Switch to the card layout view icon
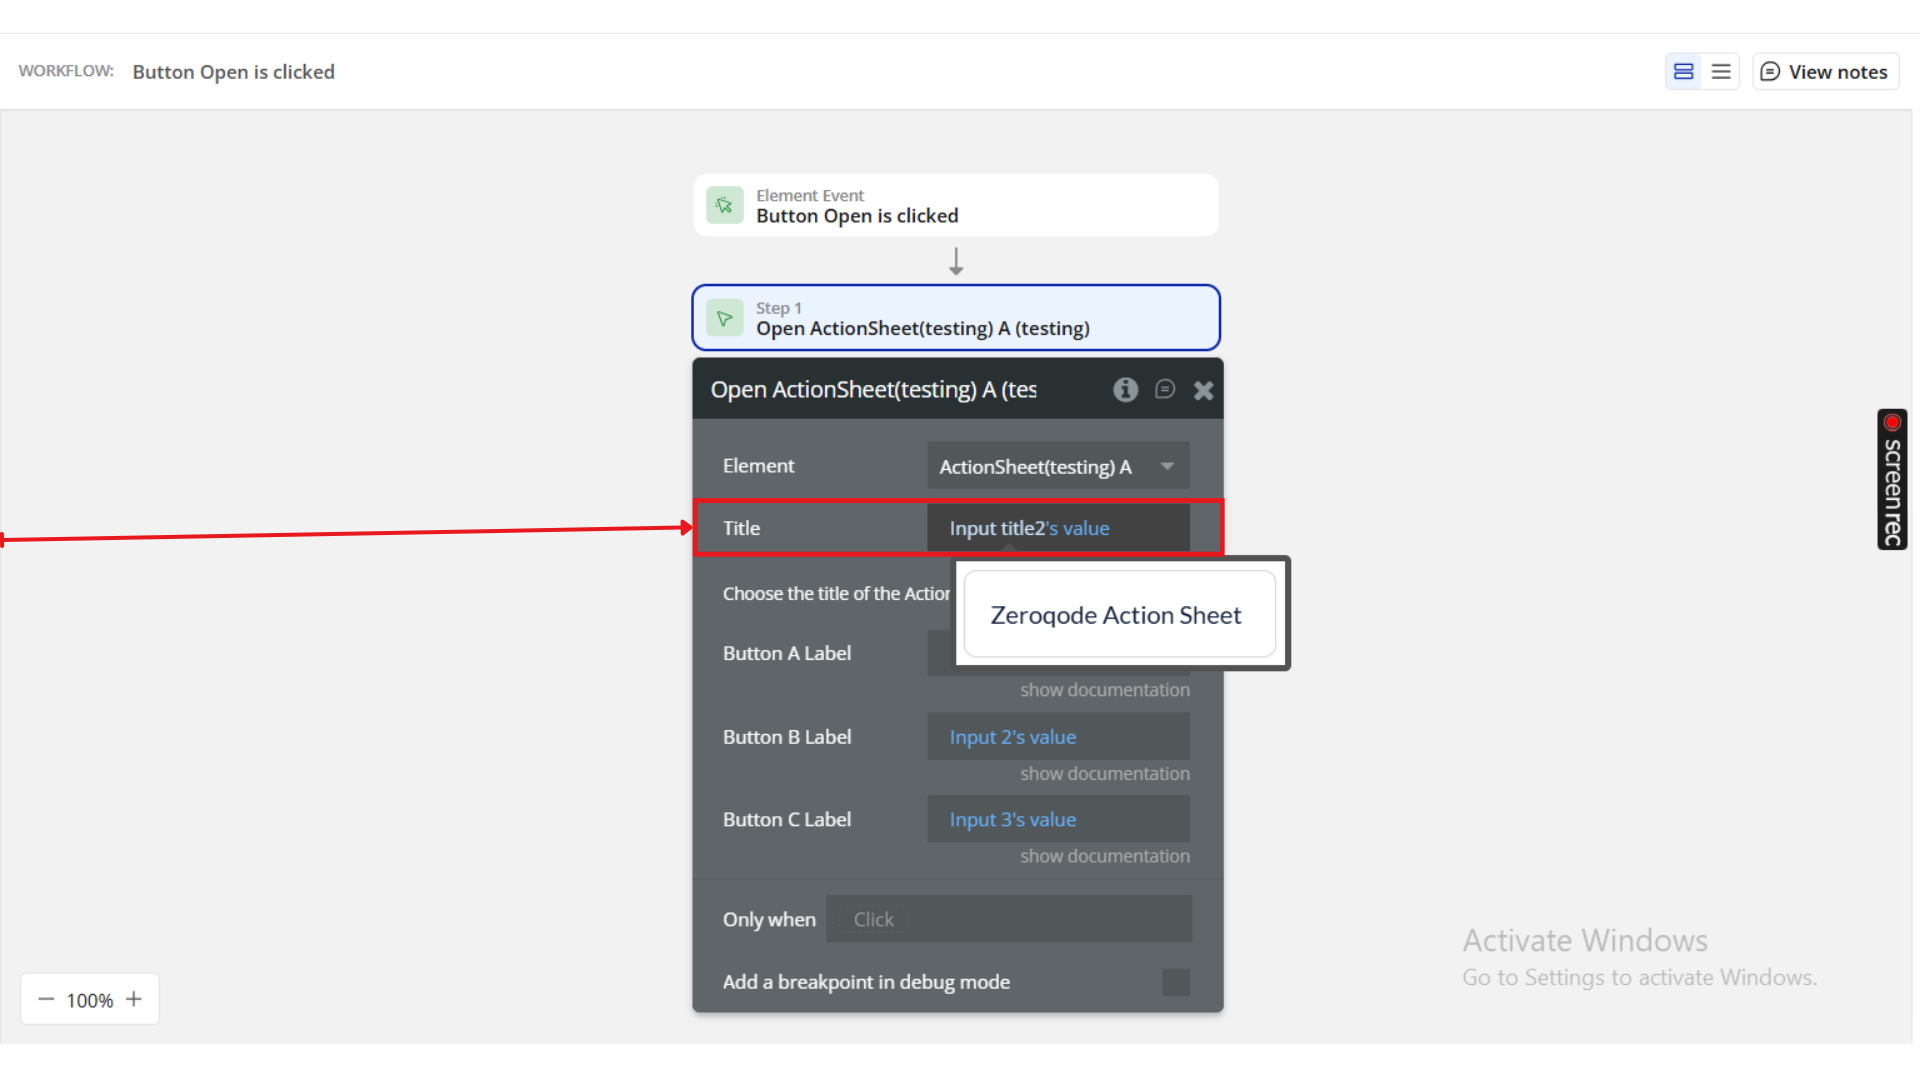The width and height of the screenshot is (1920, 1080). tap(1683, 72)
